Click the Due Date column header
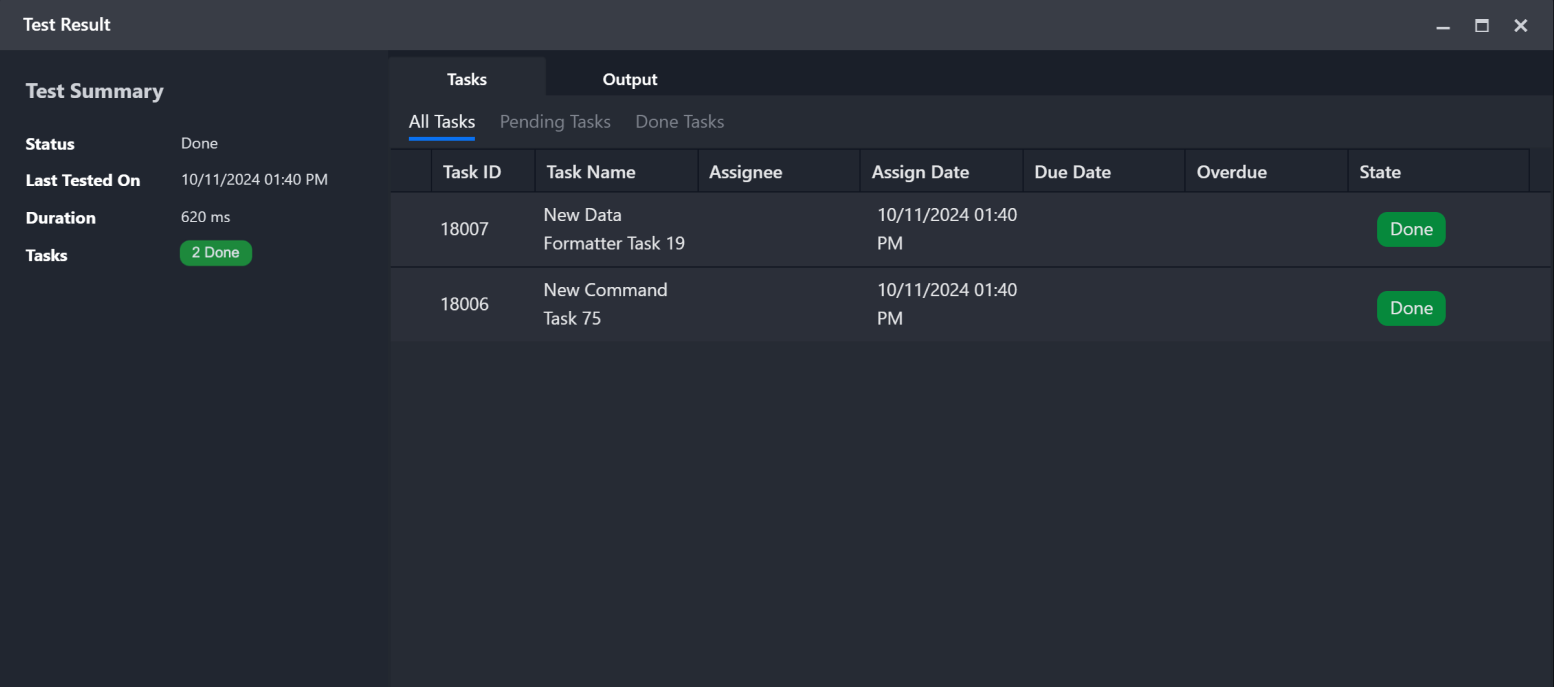The image size is (1554, 687). tap(1072, 172)
